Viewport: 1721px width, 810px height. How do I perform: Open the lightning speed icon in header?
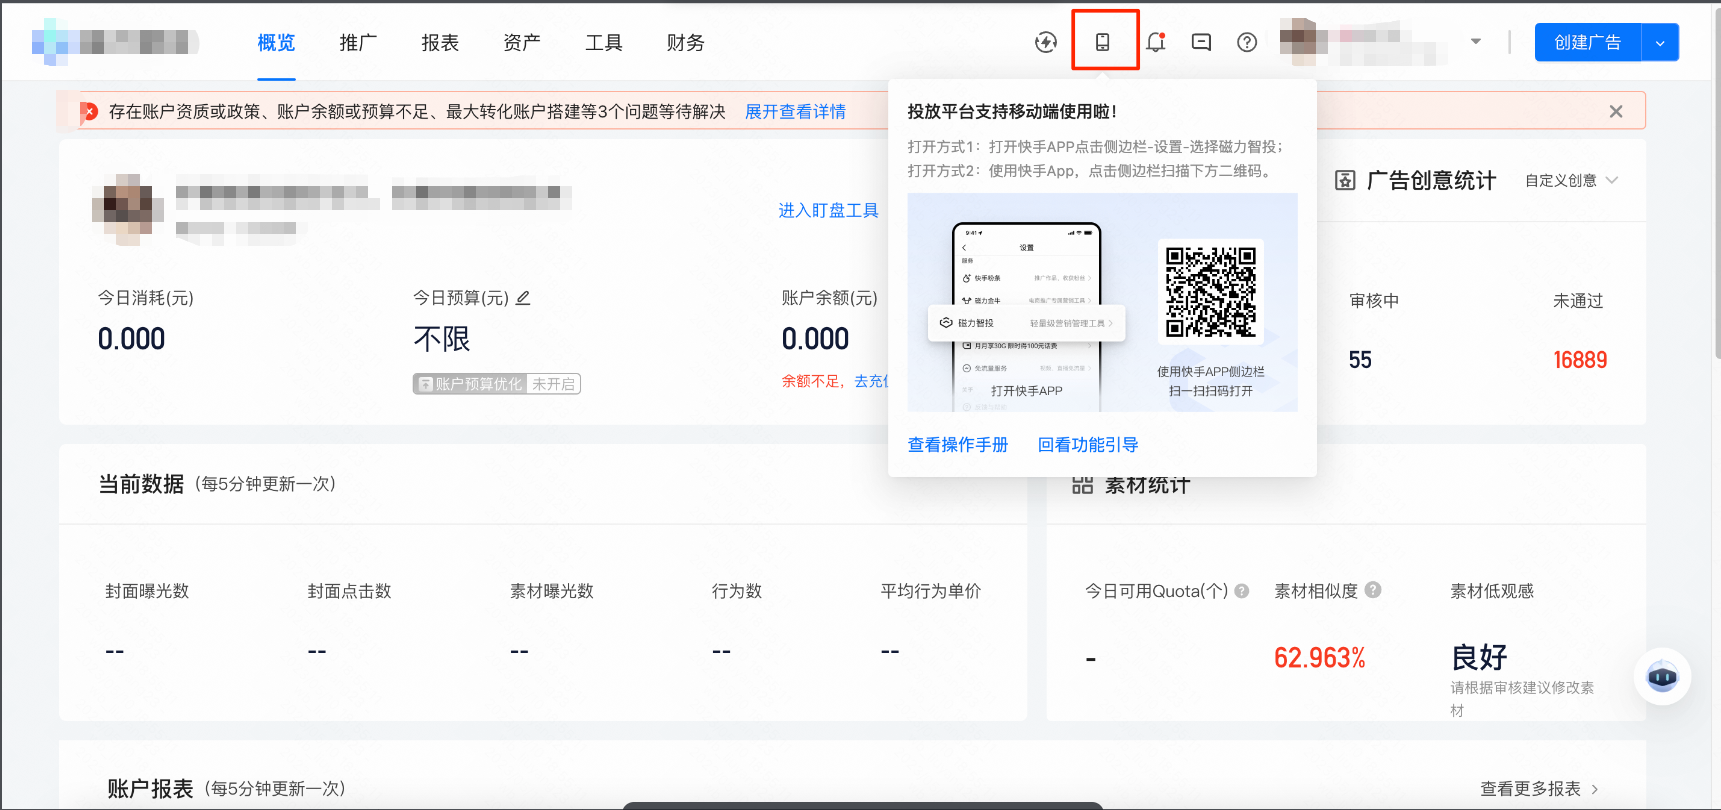pyautogui.click(x=1046, y=42)
